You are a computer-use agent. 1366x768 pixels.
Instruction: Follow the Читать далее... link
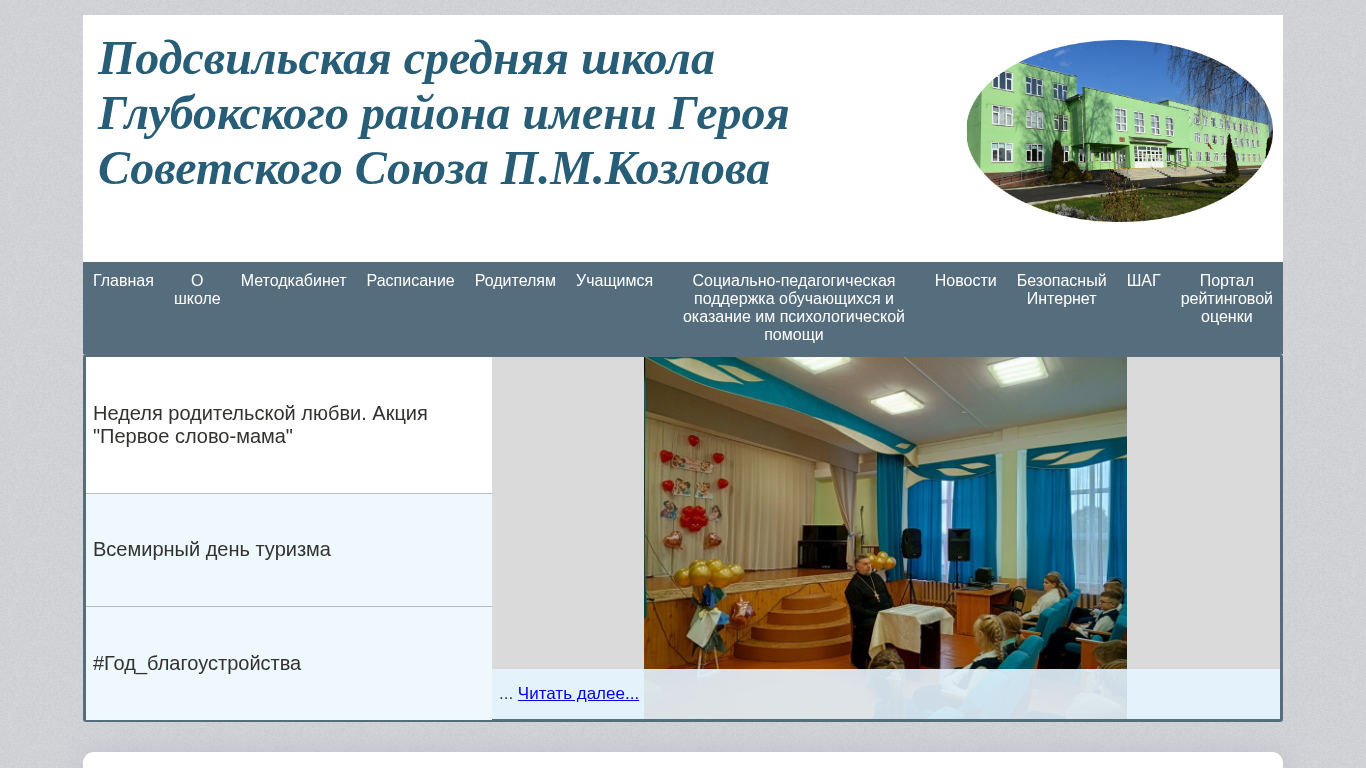pyautogui.click(x=578, y=693)
